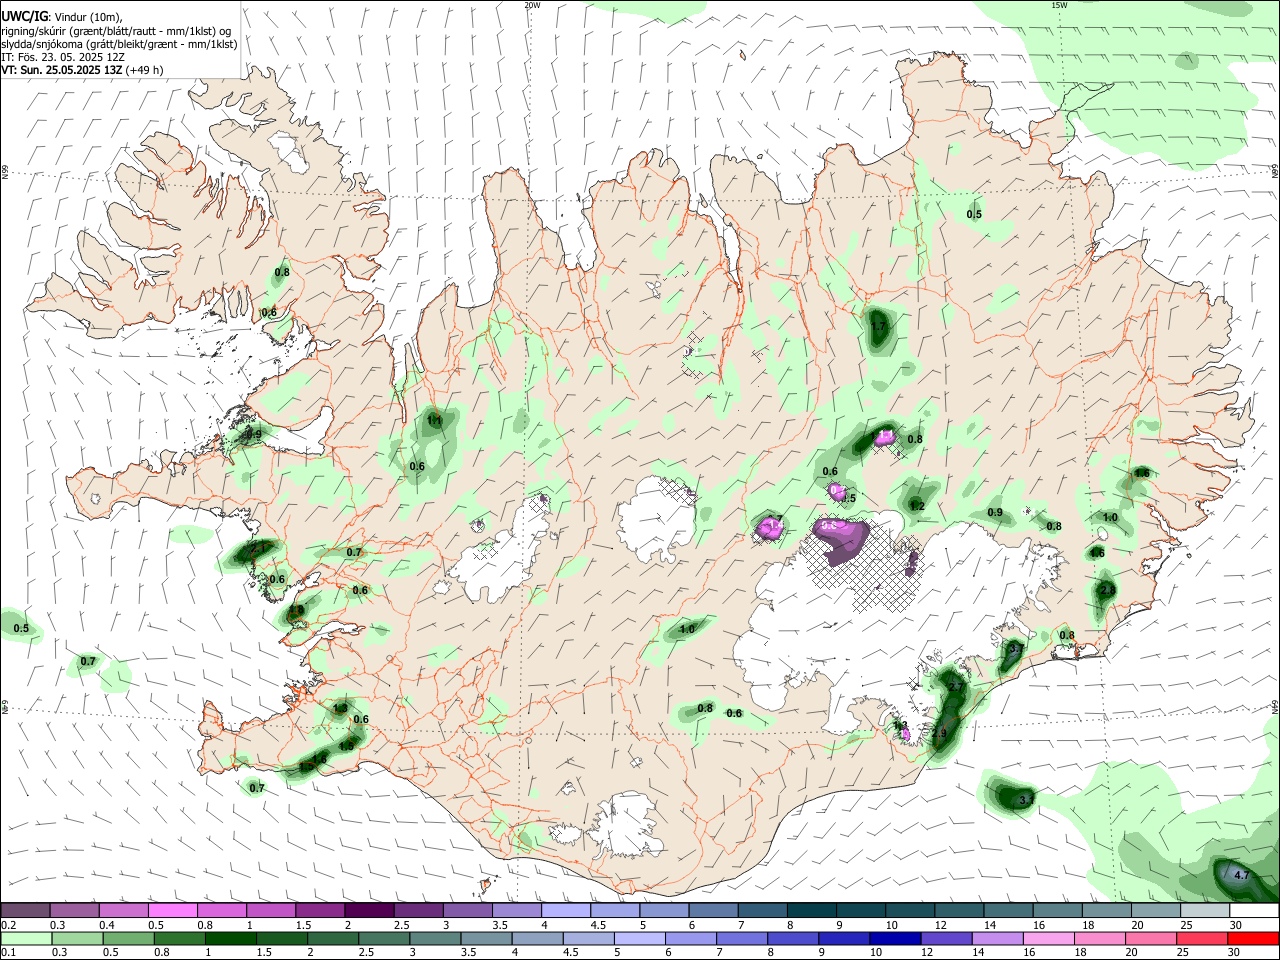Select the dark green 1–1.5 rain legend swatch
The image size is (1280, 960).
230,938
